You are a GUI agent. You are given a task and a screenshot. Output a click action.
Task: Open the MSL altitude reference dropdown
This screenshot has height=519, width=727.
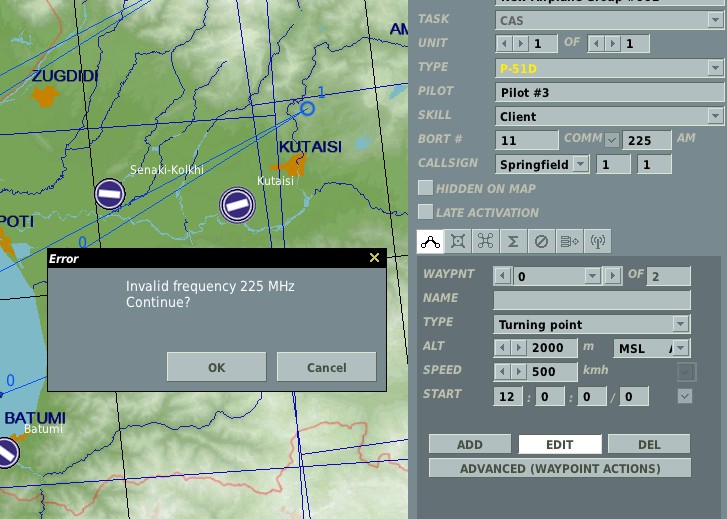(651, 348)
